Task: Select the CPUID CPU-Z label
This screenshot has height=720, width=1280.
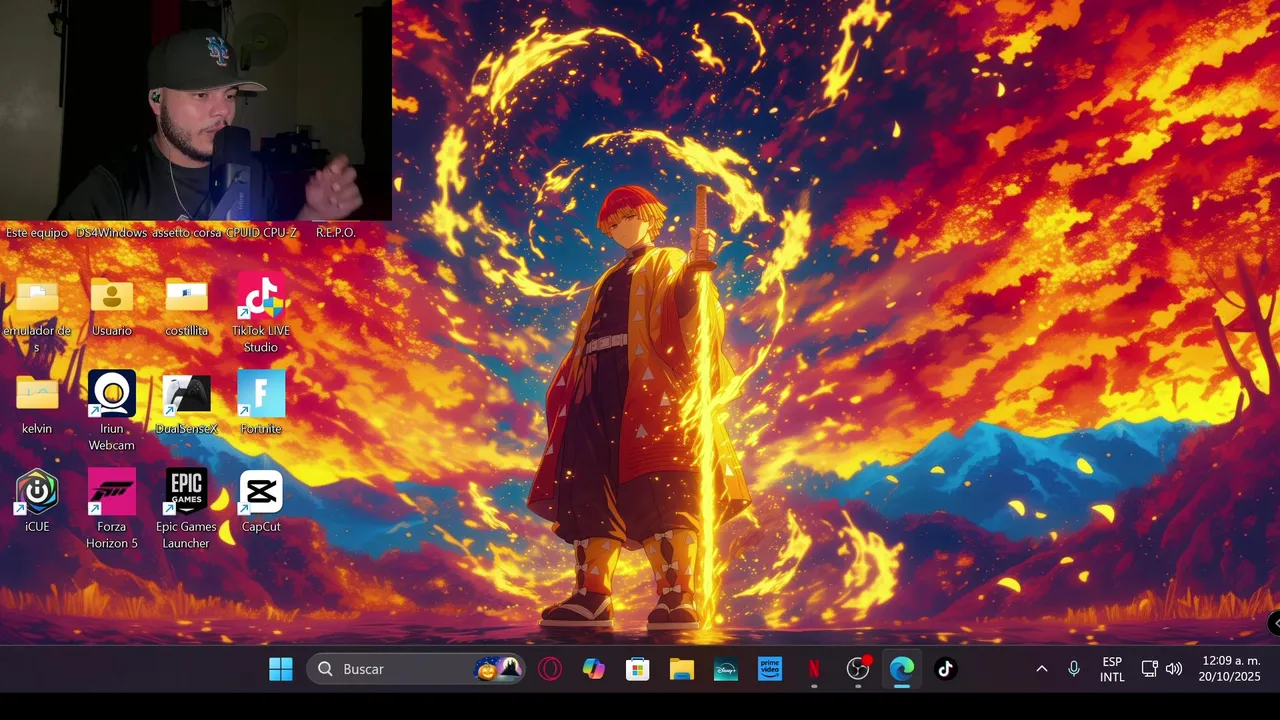Action: [x=261, y=232]
